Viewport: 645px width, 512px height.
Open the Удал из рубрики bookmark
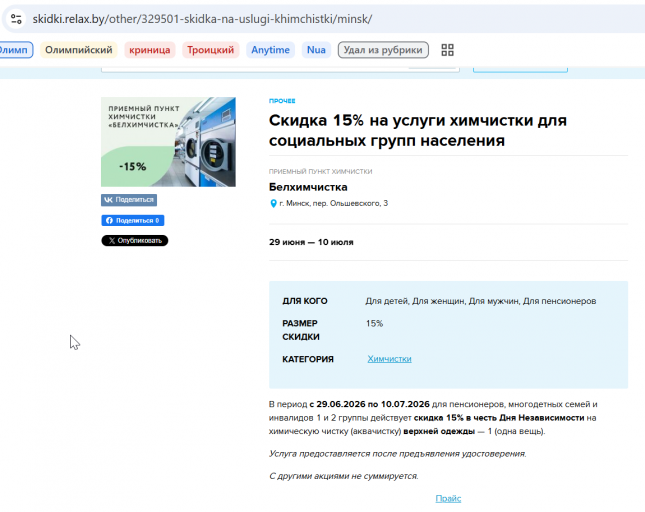pos(383,50)
